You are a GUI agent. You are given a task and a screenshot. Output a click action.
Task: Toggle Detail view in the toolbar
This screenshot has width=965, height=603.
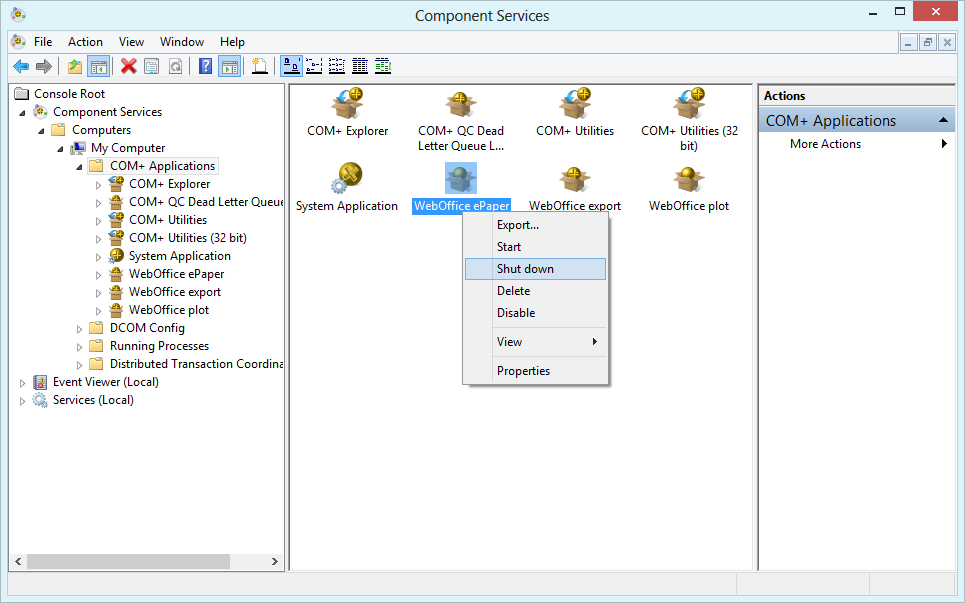pos(359,66)
